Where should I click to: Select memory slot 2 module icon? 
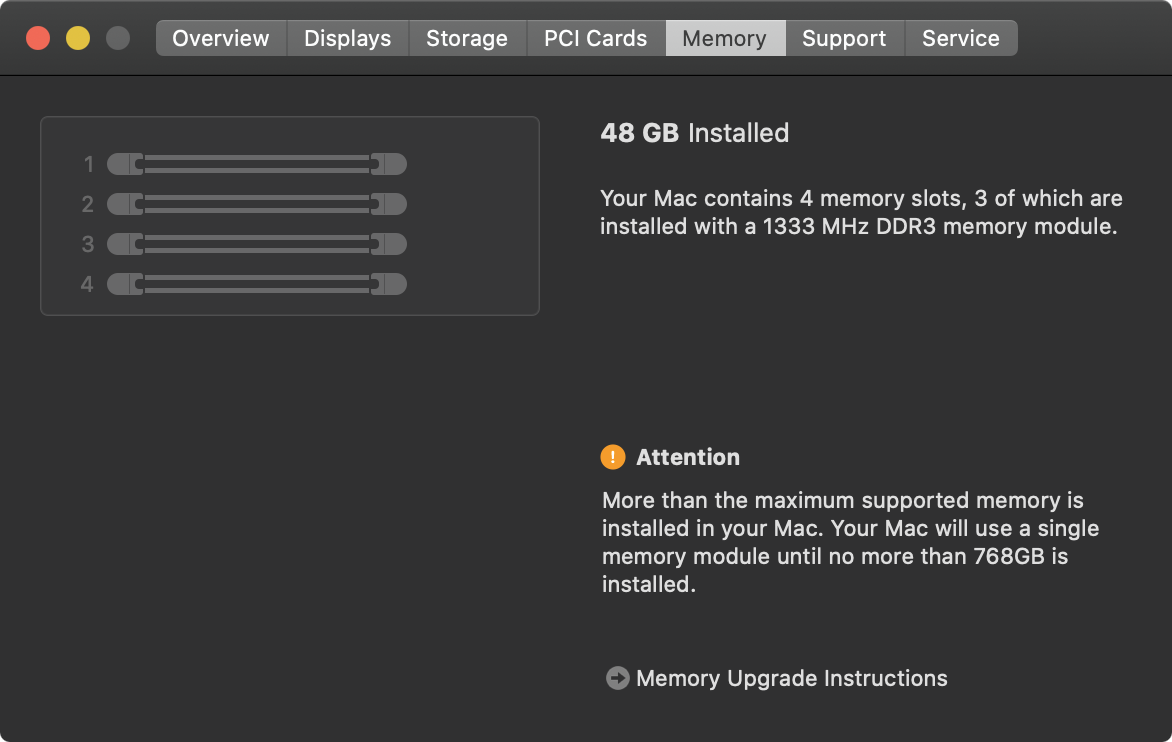point(256,204)
